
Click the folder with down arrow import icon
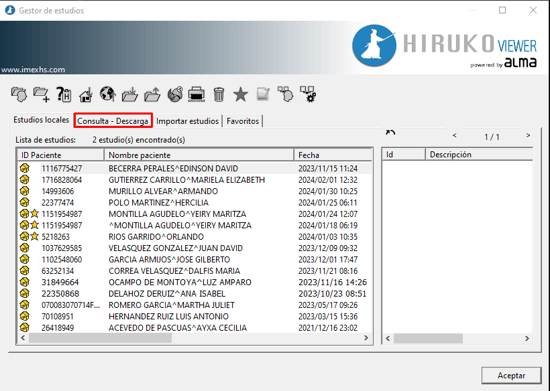click(130, 94)
